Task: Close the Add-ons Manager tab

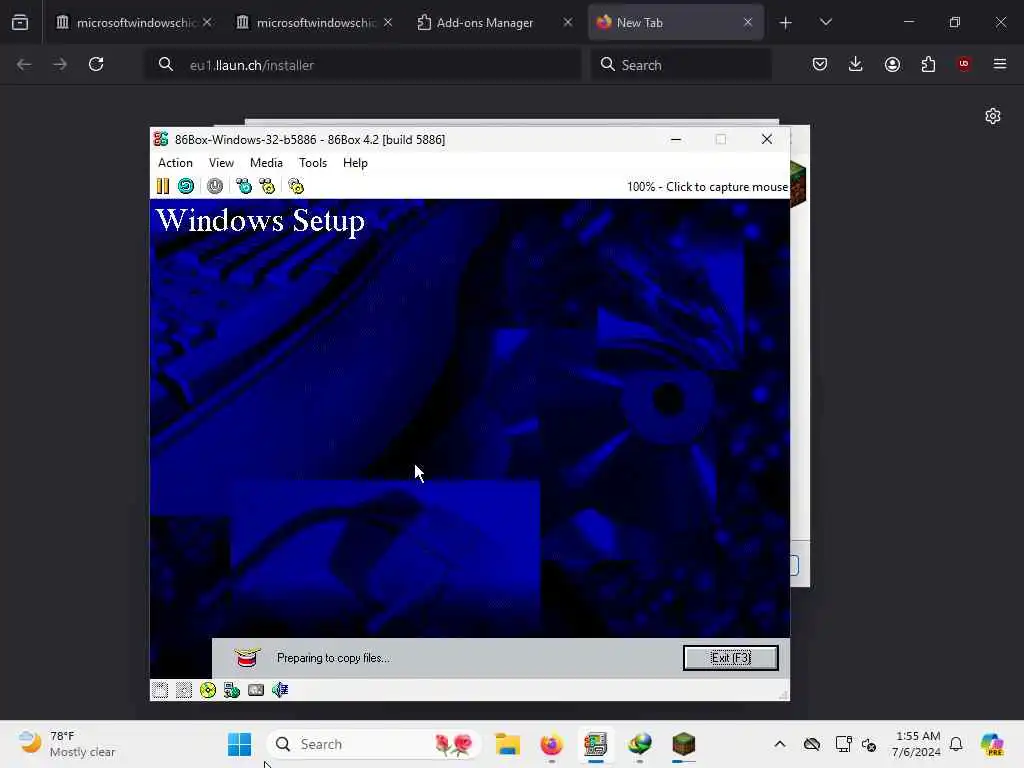Action: click(568, 22)
